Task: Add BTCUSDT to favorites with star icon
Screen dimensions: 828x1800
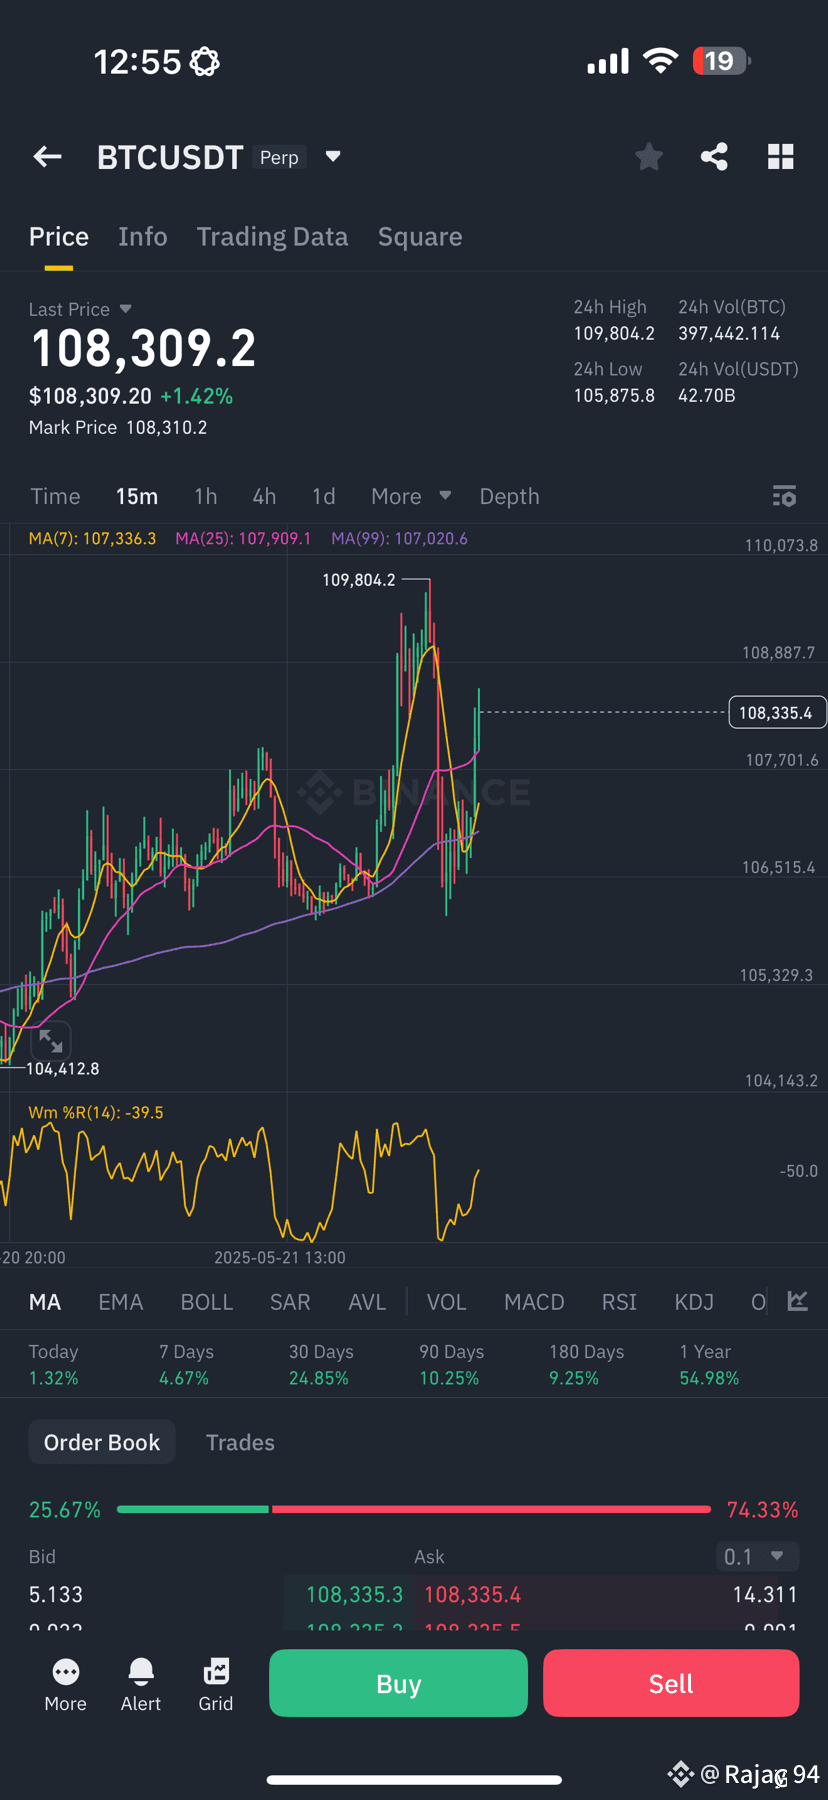Action: point(649,156)
